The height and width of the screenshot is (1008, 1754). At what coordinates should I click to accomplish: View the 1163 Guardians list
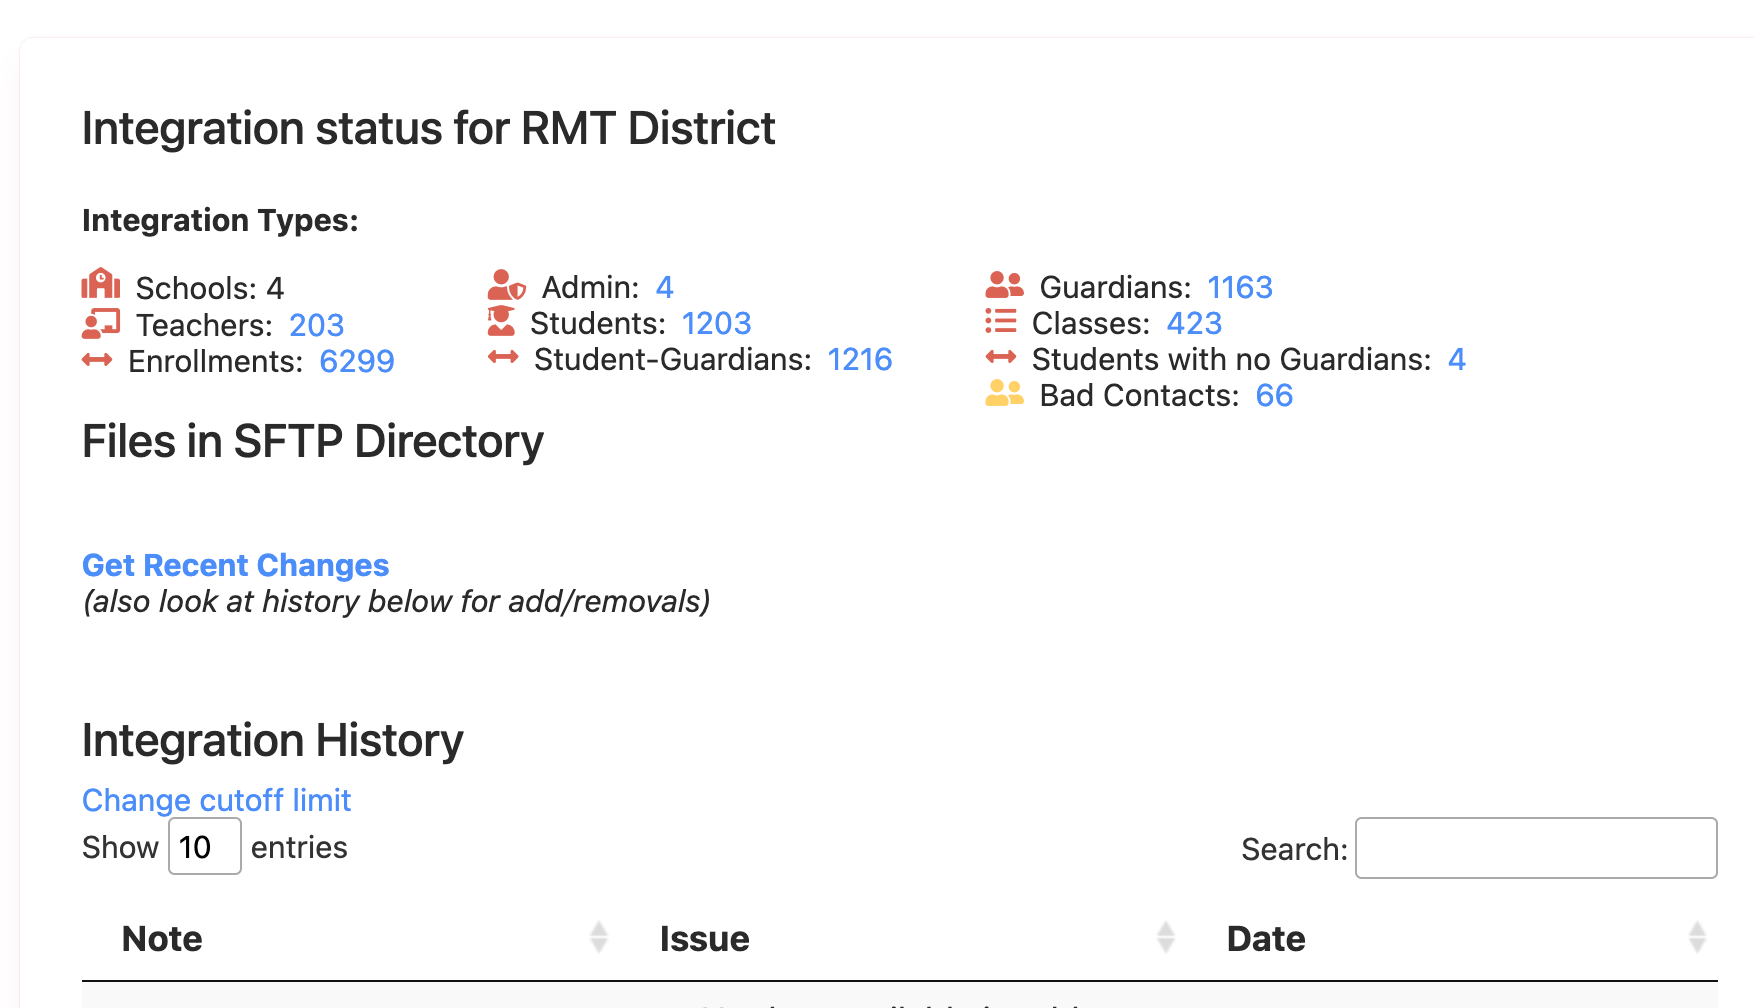tap(1240, 287)
